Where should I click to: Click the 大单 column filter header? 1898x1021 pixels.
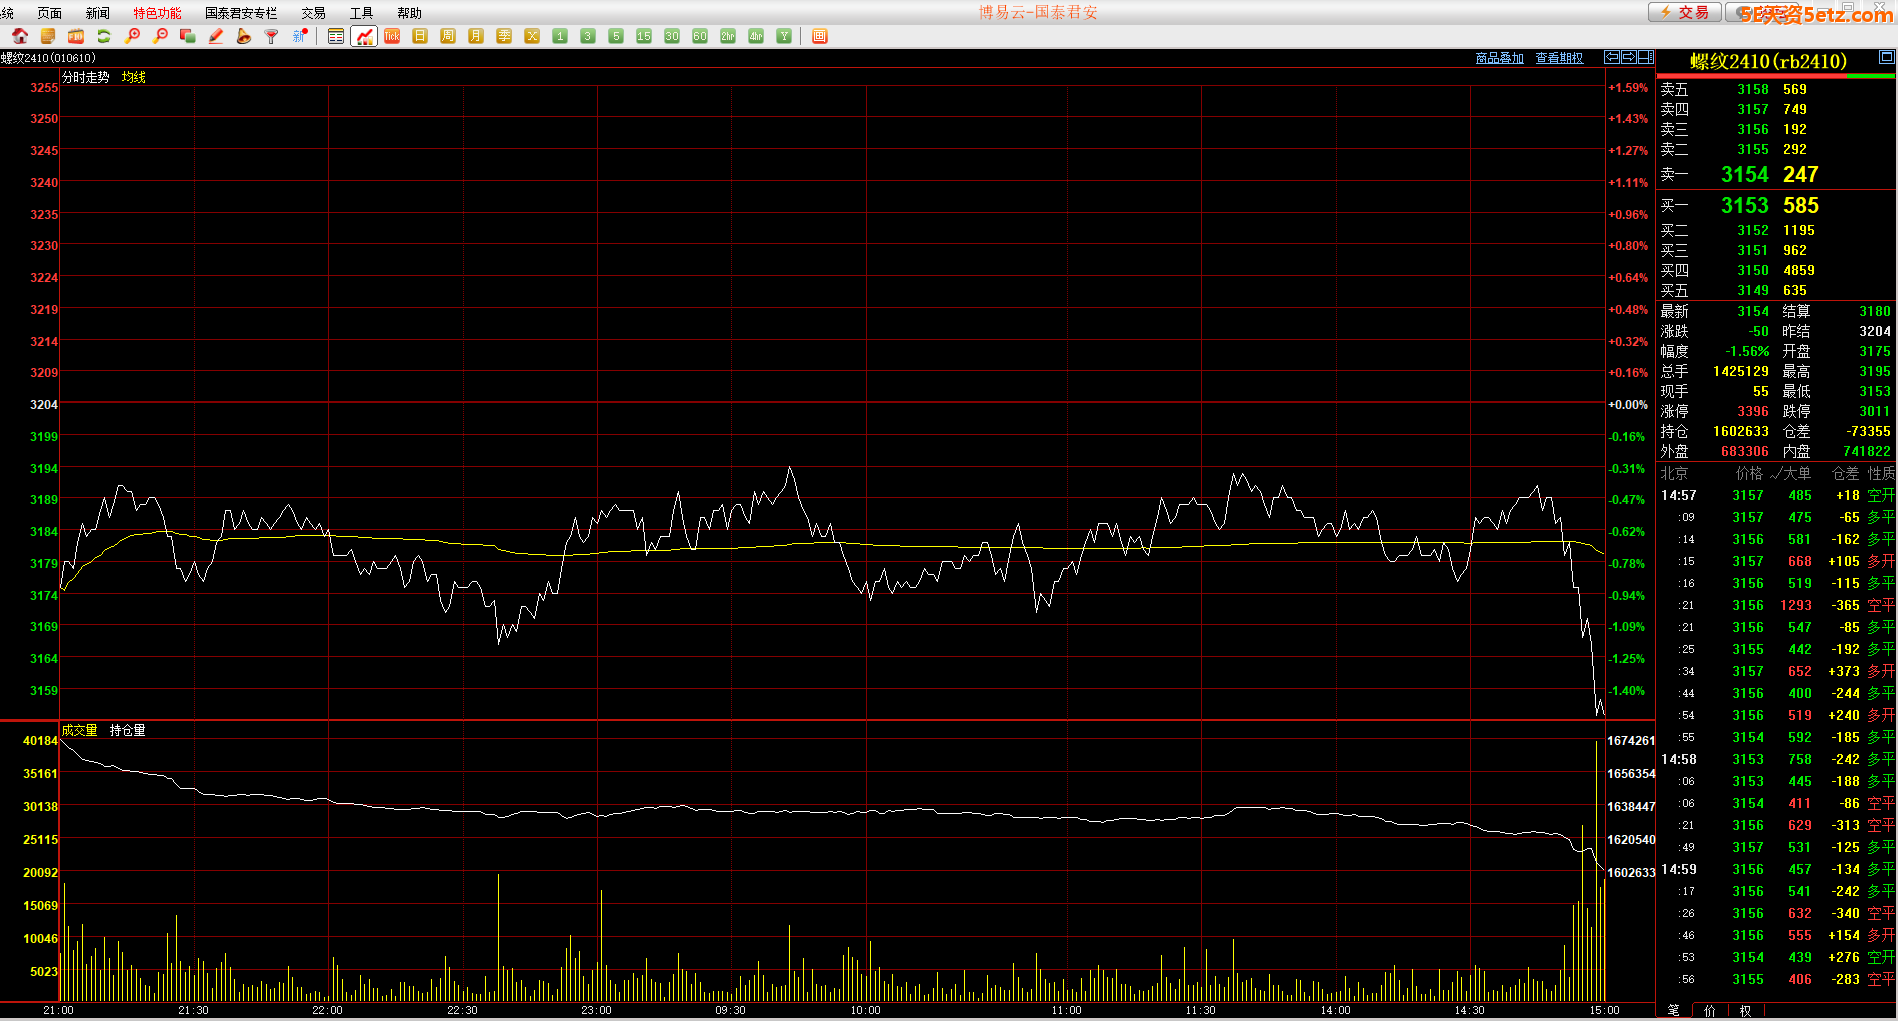[x=1792, y=474]
